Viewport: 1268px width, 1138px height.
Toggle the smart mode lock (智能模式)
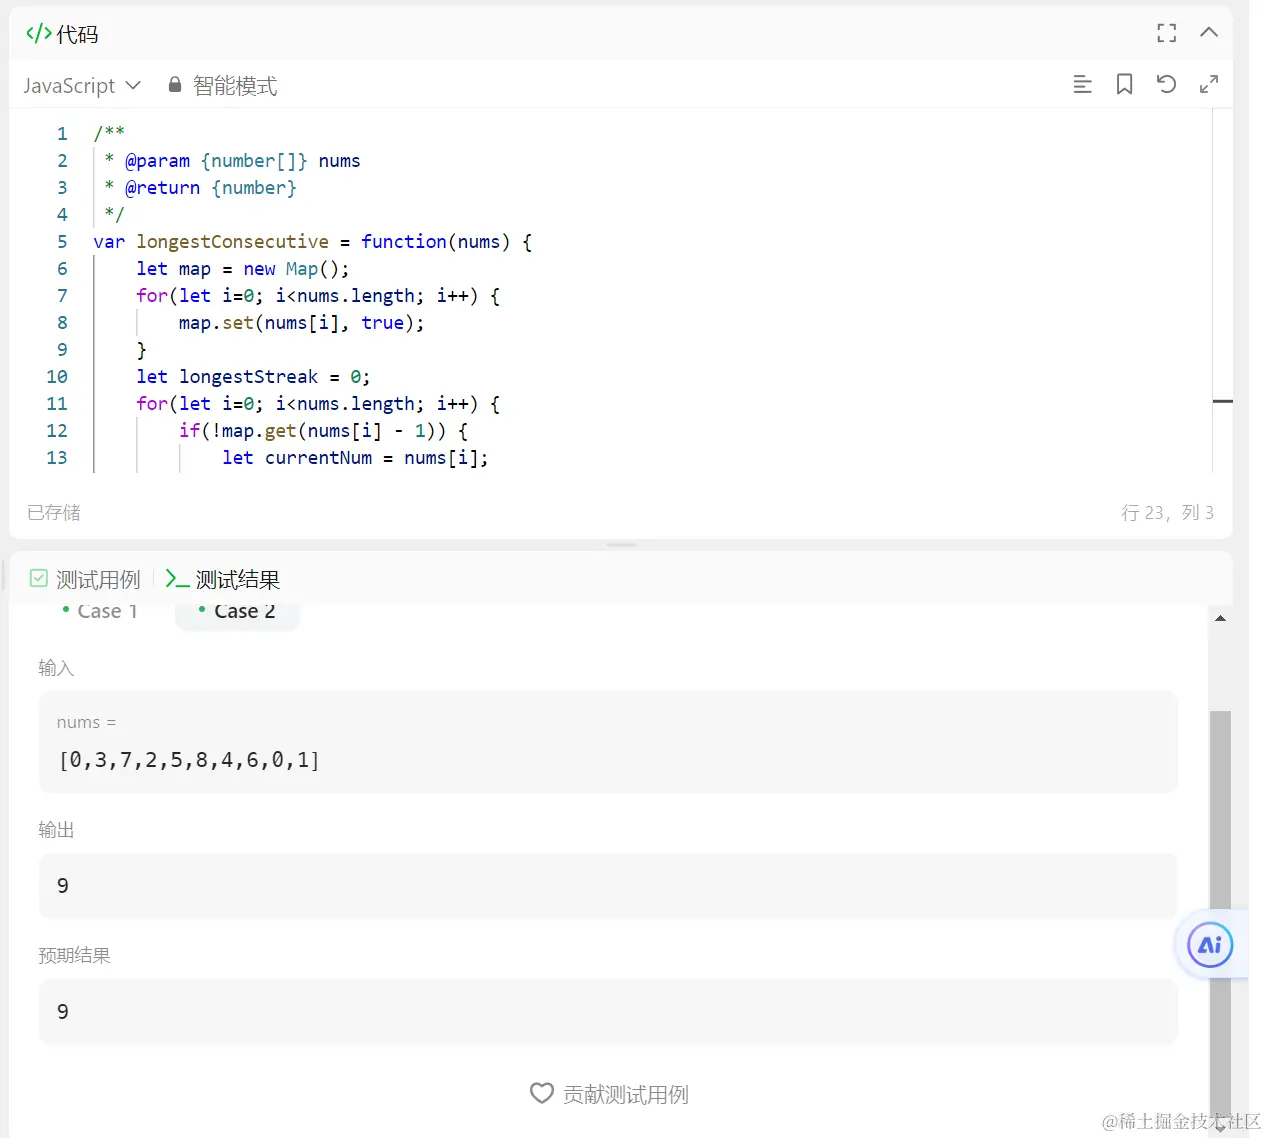(222, 86)
